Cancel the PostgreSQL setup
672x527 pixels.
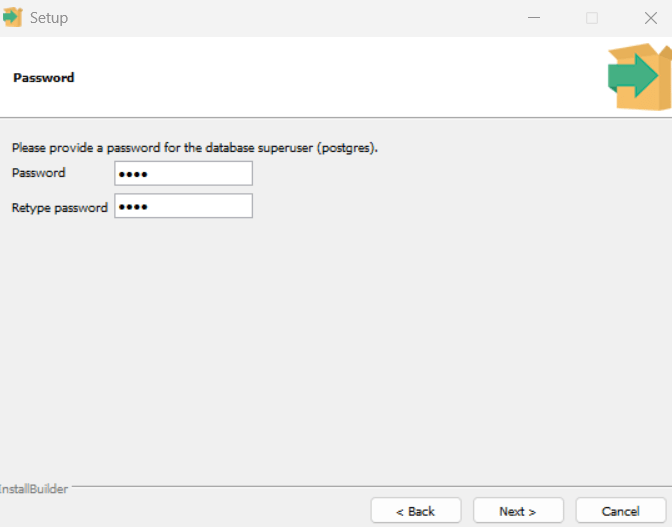621,511
